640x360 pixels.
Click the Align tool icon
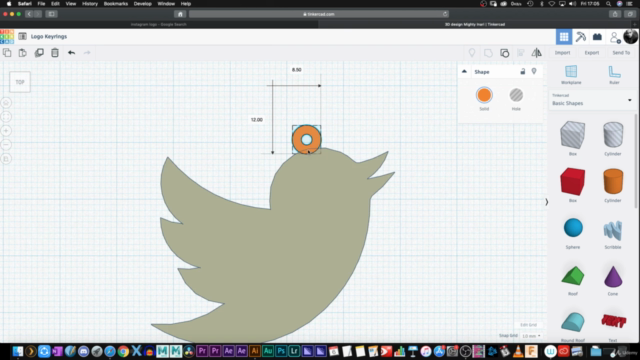coord(521,53)
